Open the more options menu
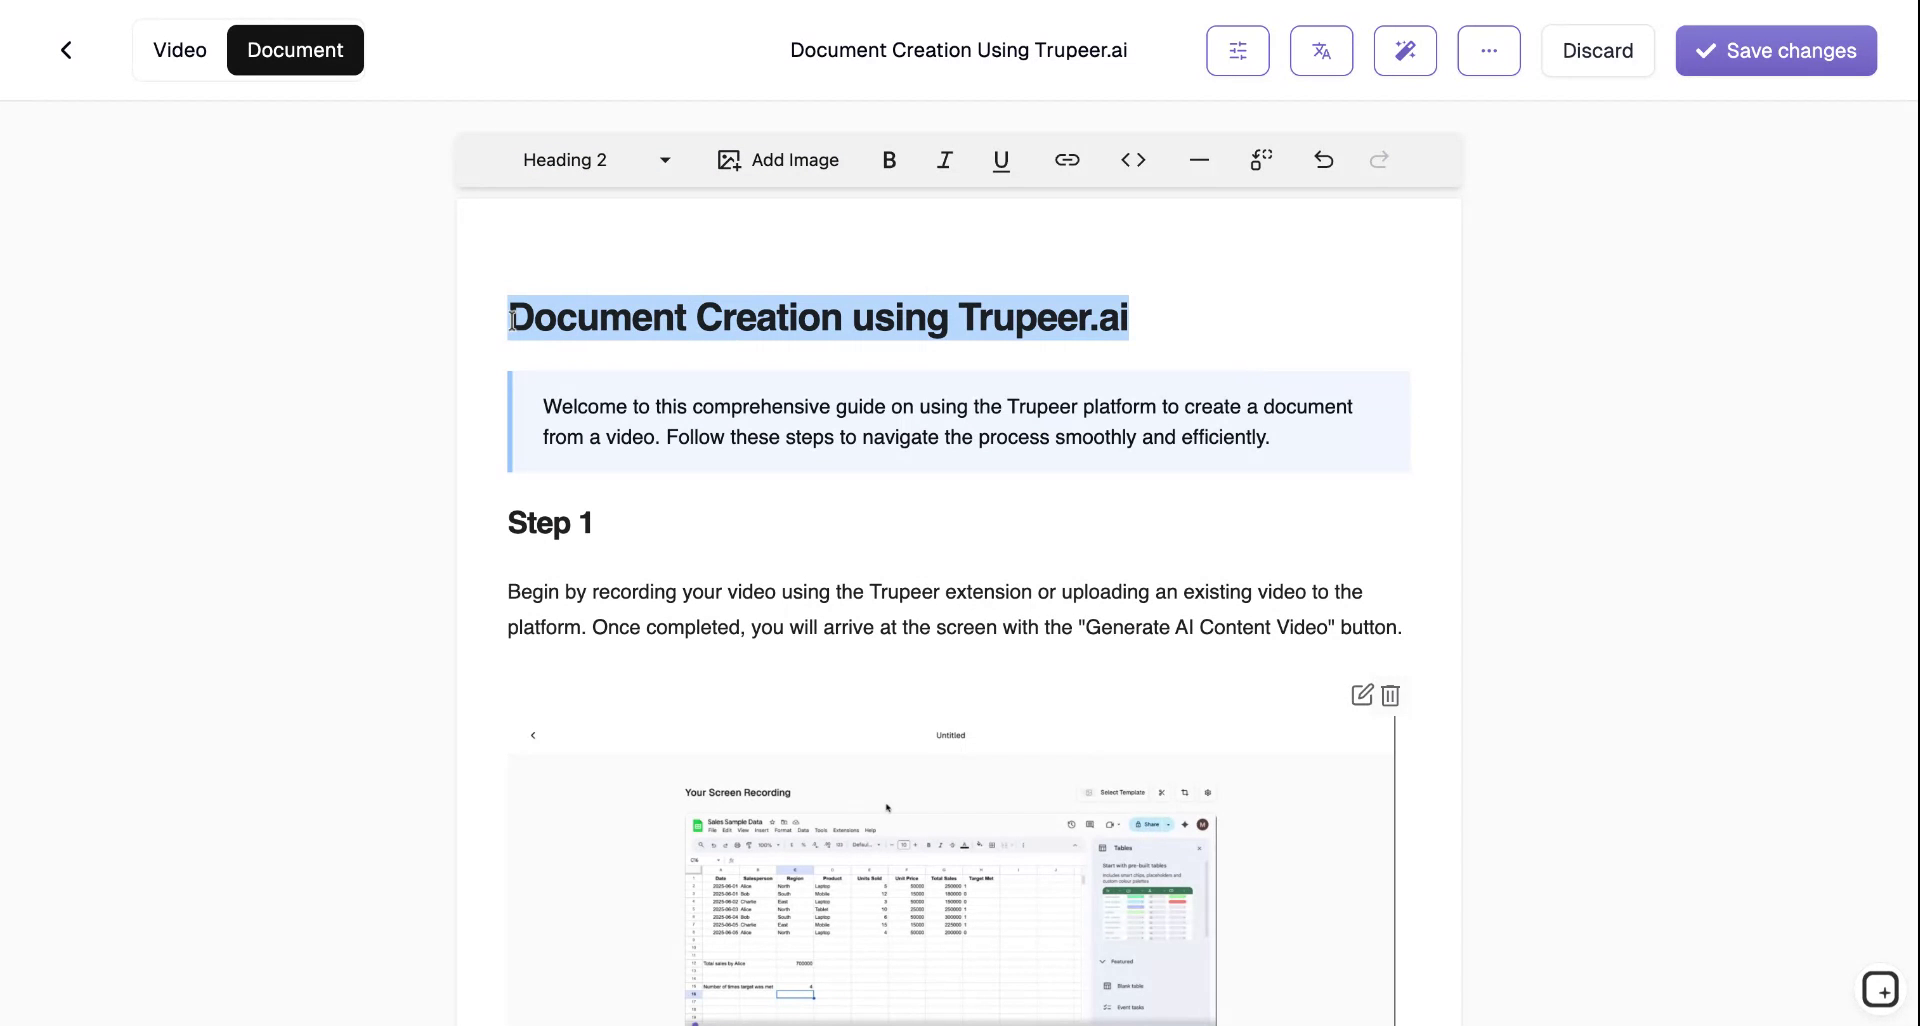The width and height of the screenshot is (1920, 1026). pos(1488,50)
